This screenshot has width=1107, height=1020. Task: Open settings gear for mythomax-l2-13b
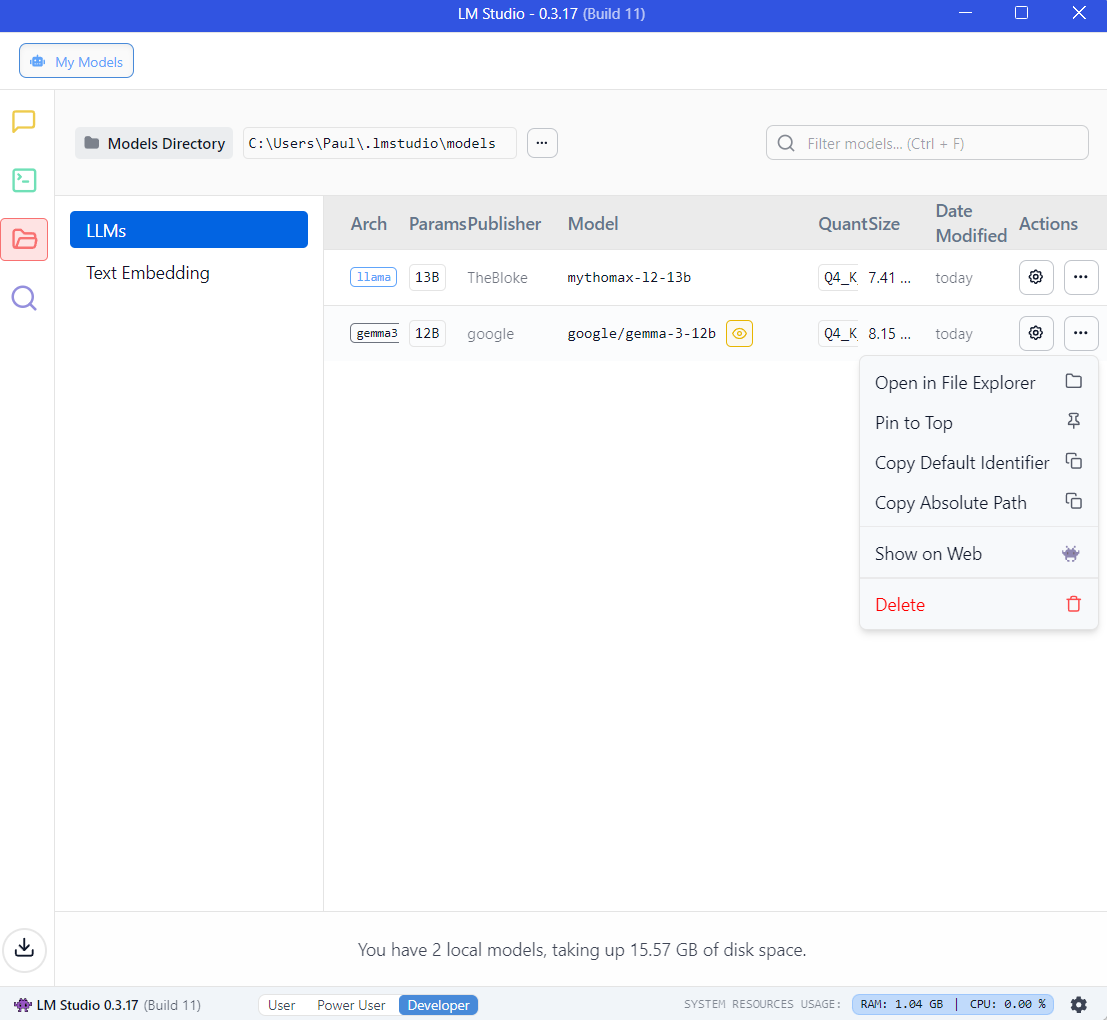click(x=1036, y=277)
